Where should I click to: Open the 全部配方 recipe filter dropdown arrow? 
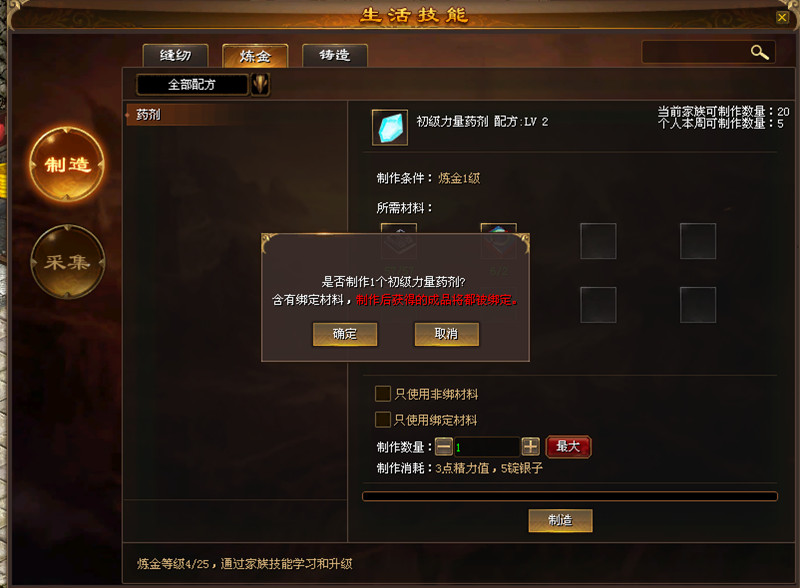[260, 84]
